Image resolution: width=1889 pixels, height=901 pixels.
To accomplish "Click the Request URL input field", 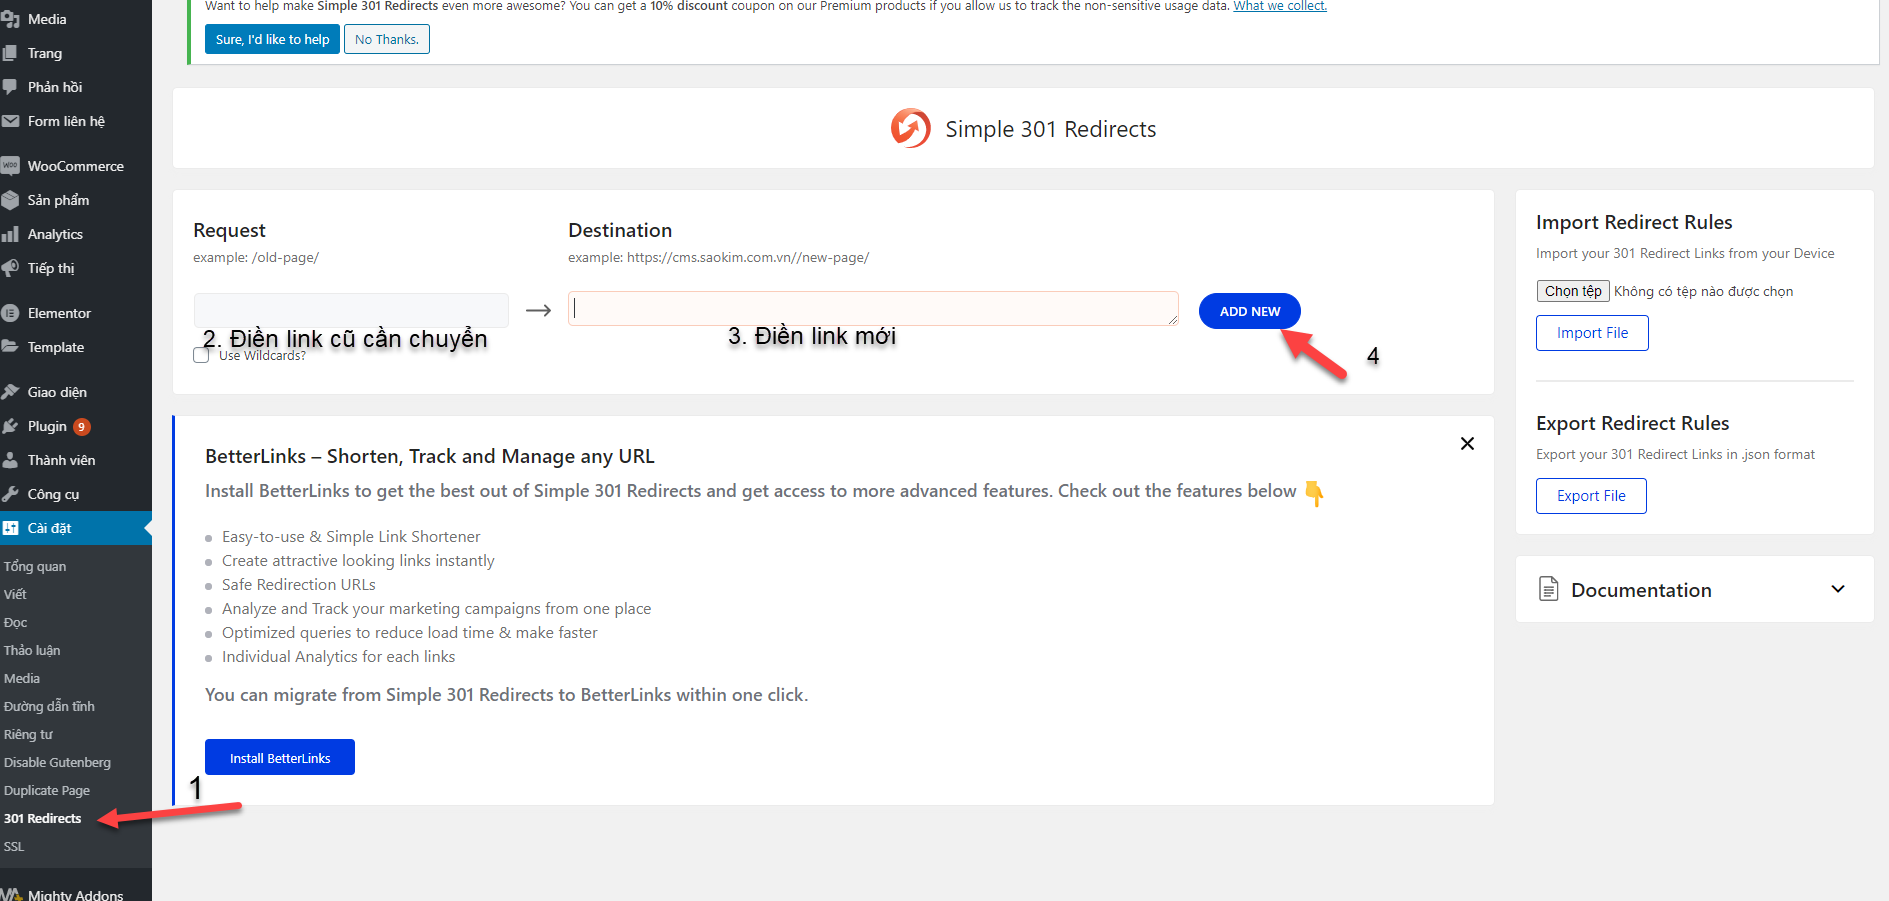I will point(351,310).
